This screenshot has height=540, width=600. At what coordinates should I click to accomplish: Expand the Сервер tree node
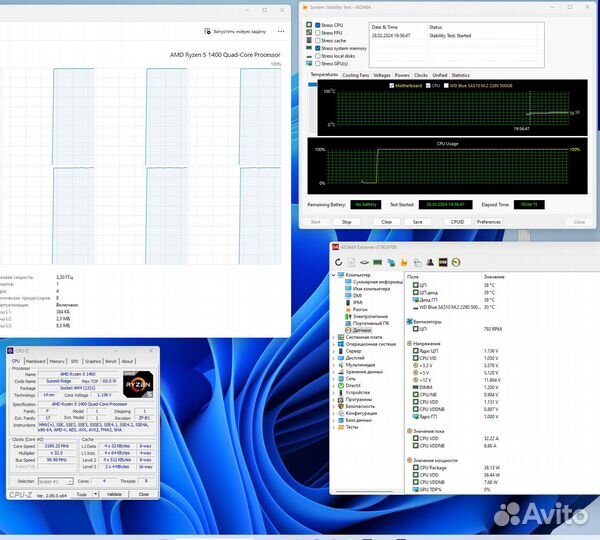pyautogui.click(x=333, y=351)
